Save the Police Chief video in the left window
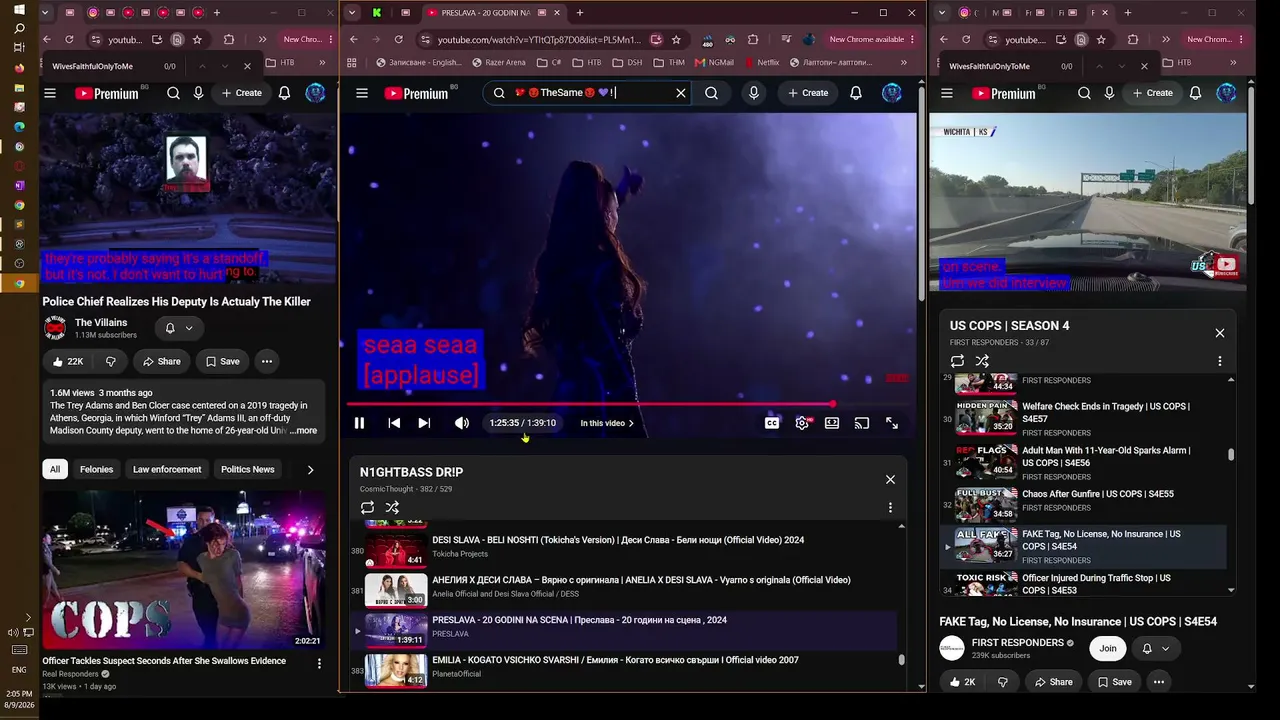 click(x=222, y=361)
